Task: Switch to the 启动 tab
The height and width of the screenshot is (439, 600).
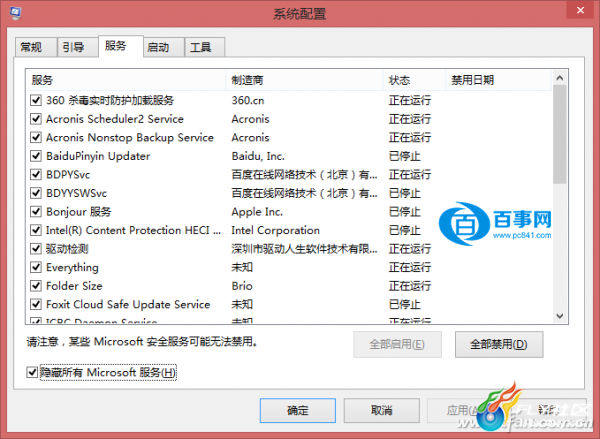Action: 163,47
